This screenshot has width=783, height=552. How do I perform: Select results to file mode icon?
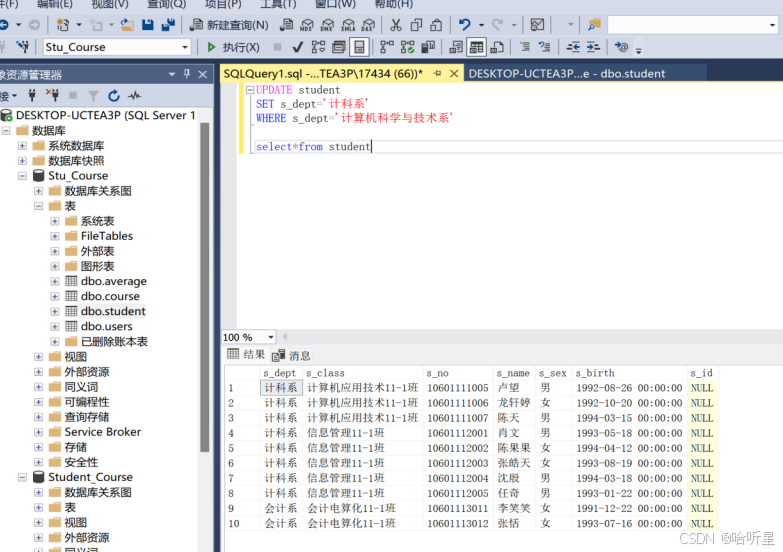click(497, 47)
